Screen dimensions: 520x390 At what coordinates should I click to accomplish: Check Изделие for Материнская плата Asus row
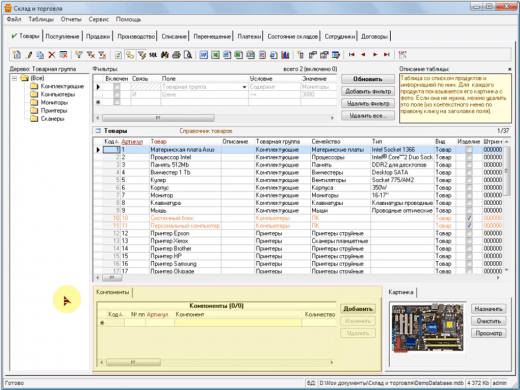tap(469, 150)
